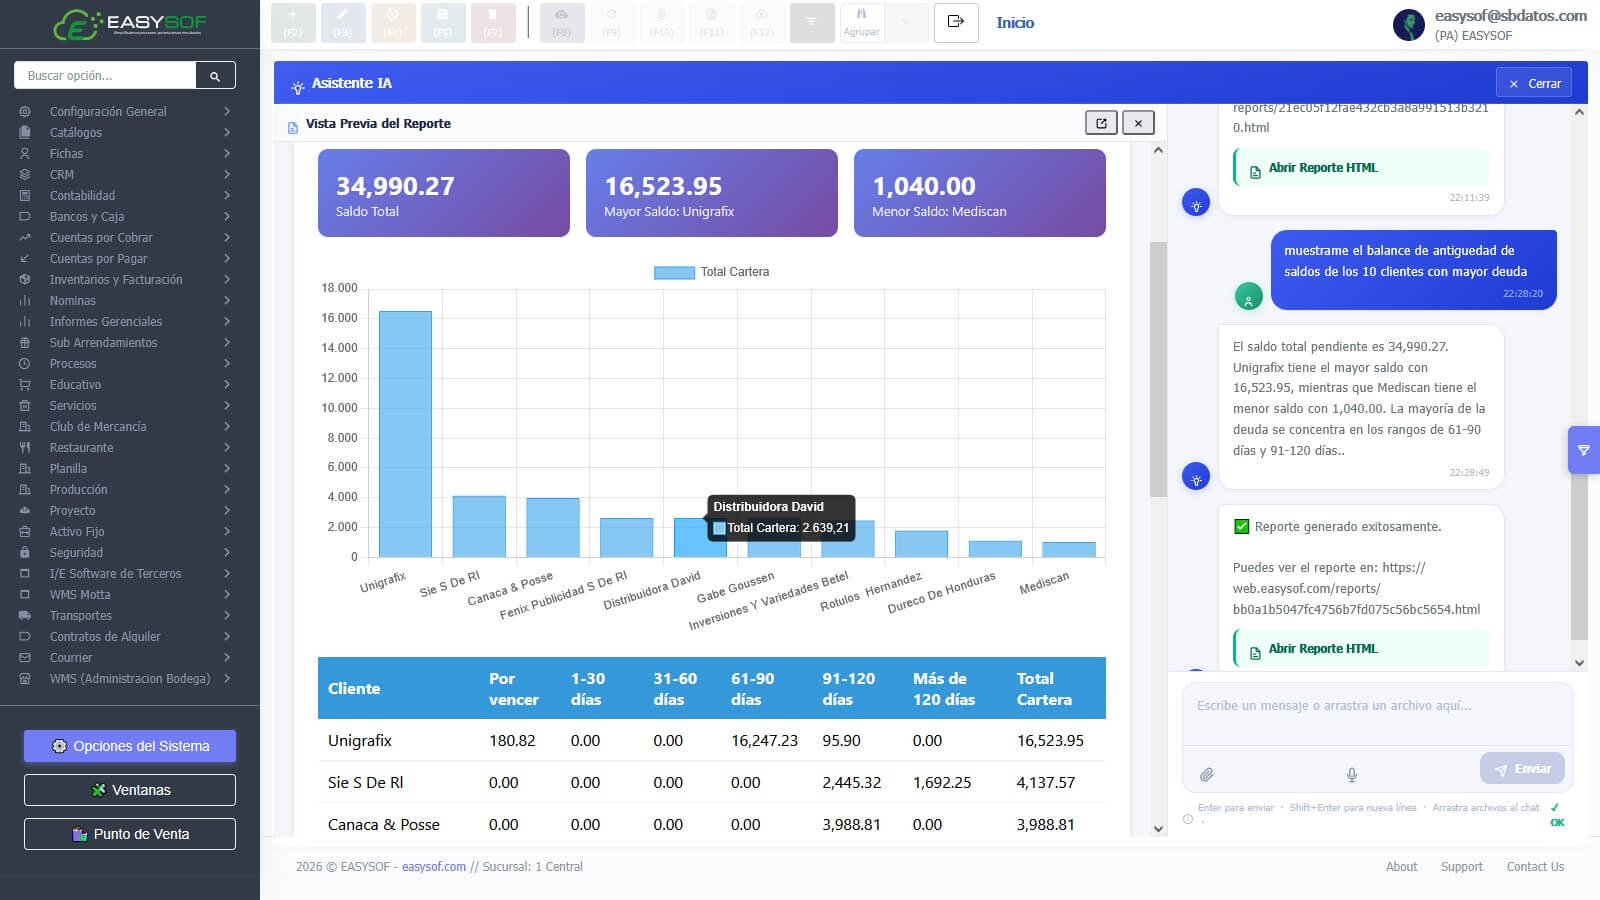Open the filter icon tab on right edge
Screen dimensions: 1600x900
(x=1584, y=450)
